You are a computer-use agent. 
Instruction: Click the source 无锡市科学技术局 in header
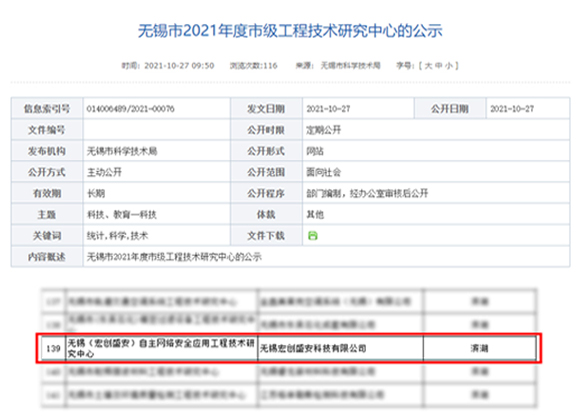pyautogui.click(x=350, y=66)
